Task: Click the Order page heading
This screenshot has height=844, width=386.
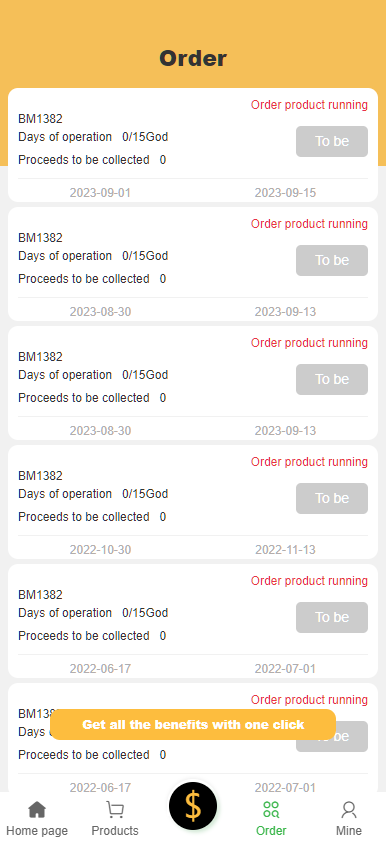Action: [193, 58]
